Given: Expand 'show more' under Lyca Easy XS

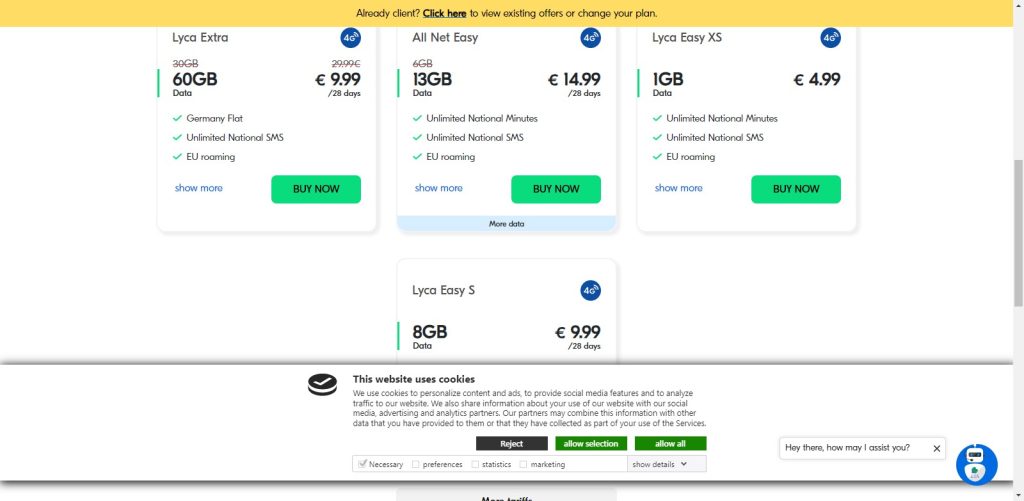Looking at the screenshot, I should [x=679, y=188].
